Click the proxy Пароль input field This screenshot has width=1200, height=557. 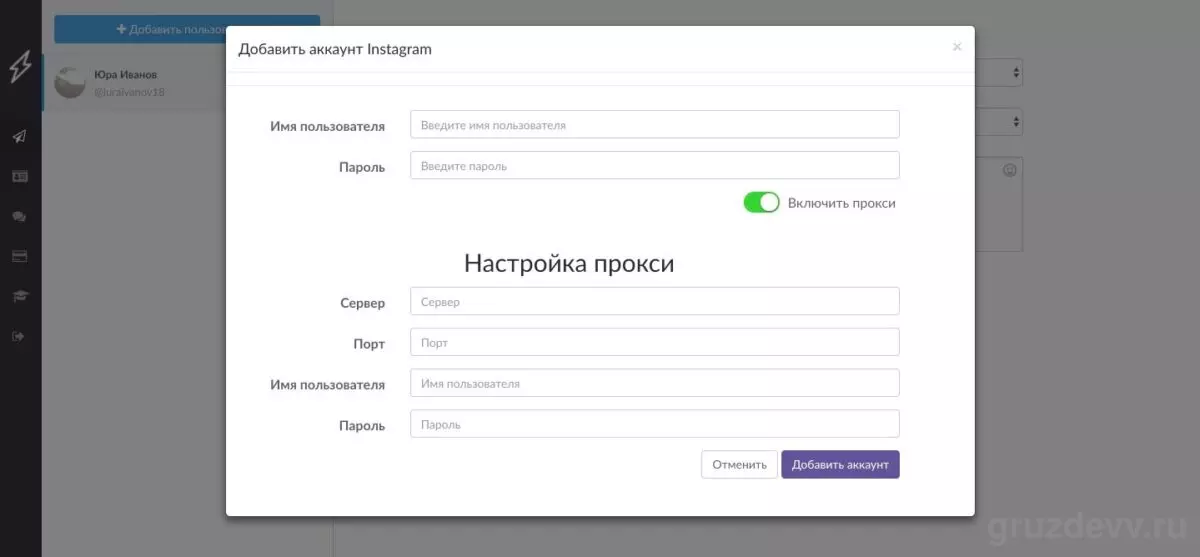coord(655,424)
